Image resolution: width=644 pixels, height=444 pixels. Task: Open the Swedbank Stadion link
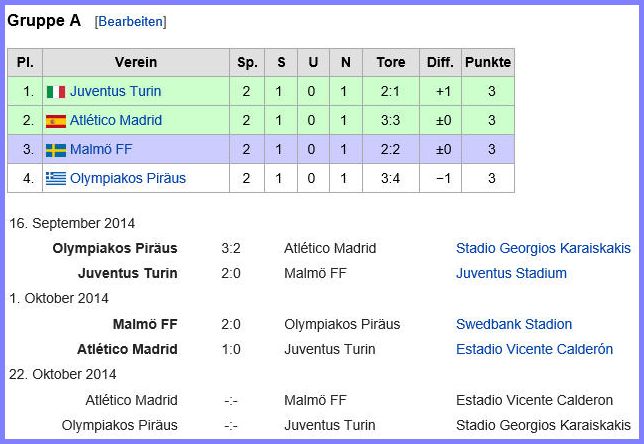(514, 324)
